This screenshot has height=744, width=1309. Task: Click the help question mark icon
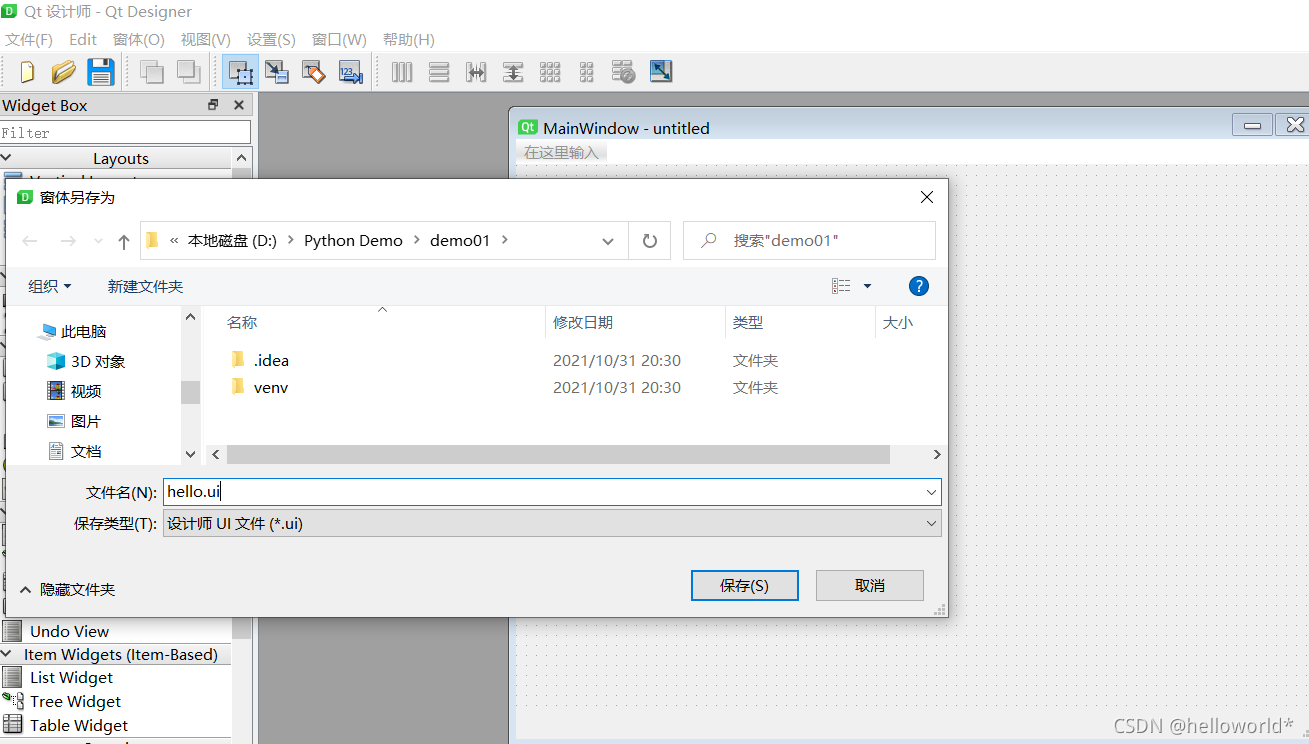point(918,286)
